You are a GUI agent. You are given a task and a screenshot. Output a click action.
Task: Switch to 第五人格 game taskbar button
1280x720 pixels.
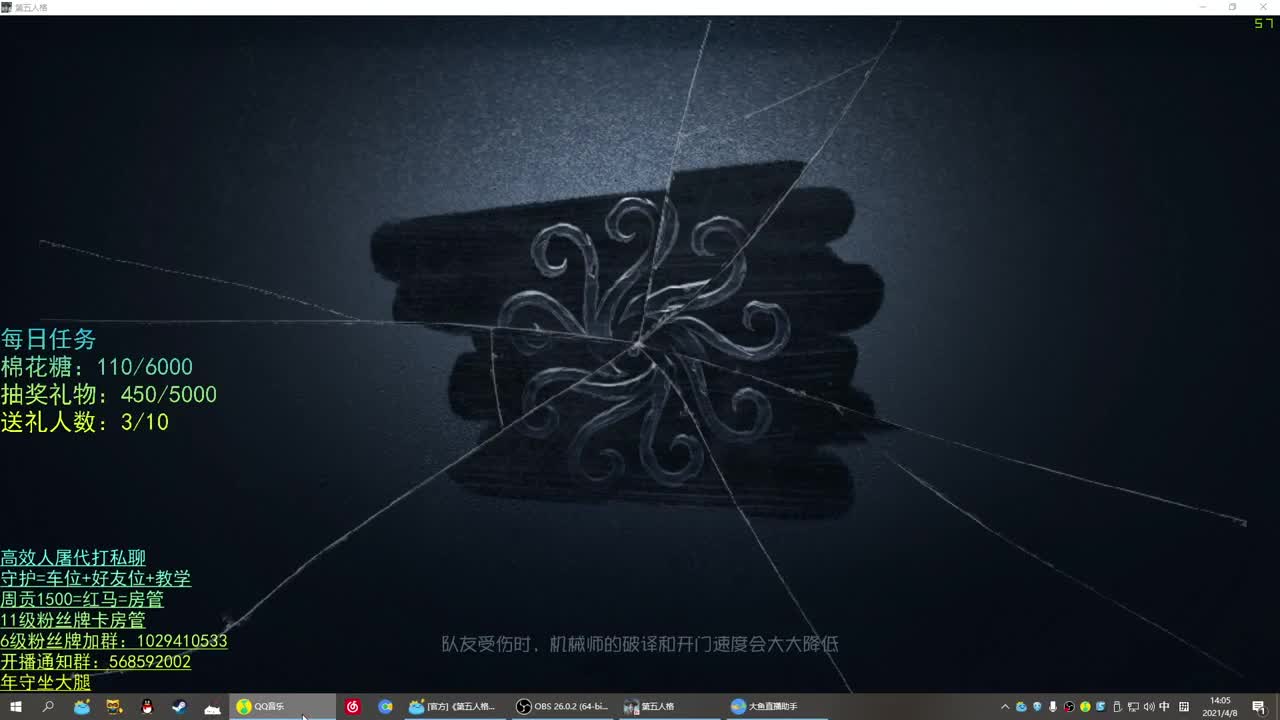(x=671, y=707)
